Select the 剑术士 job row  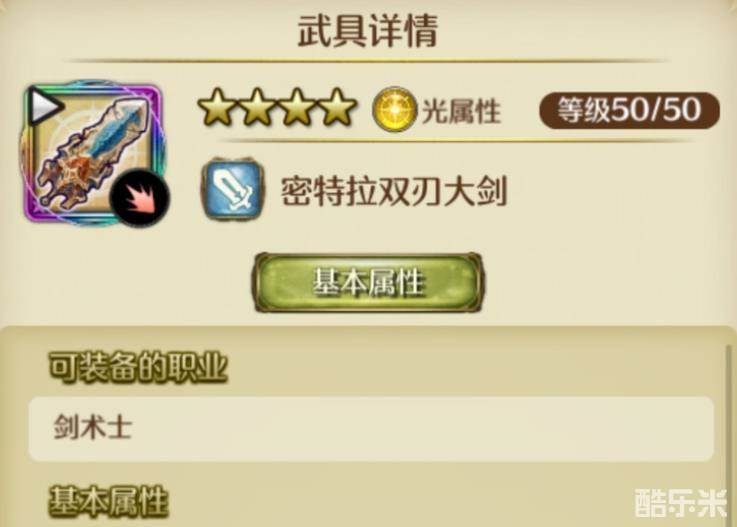371,429
